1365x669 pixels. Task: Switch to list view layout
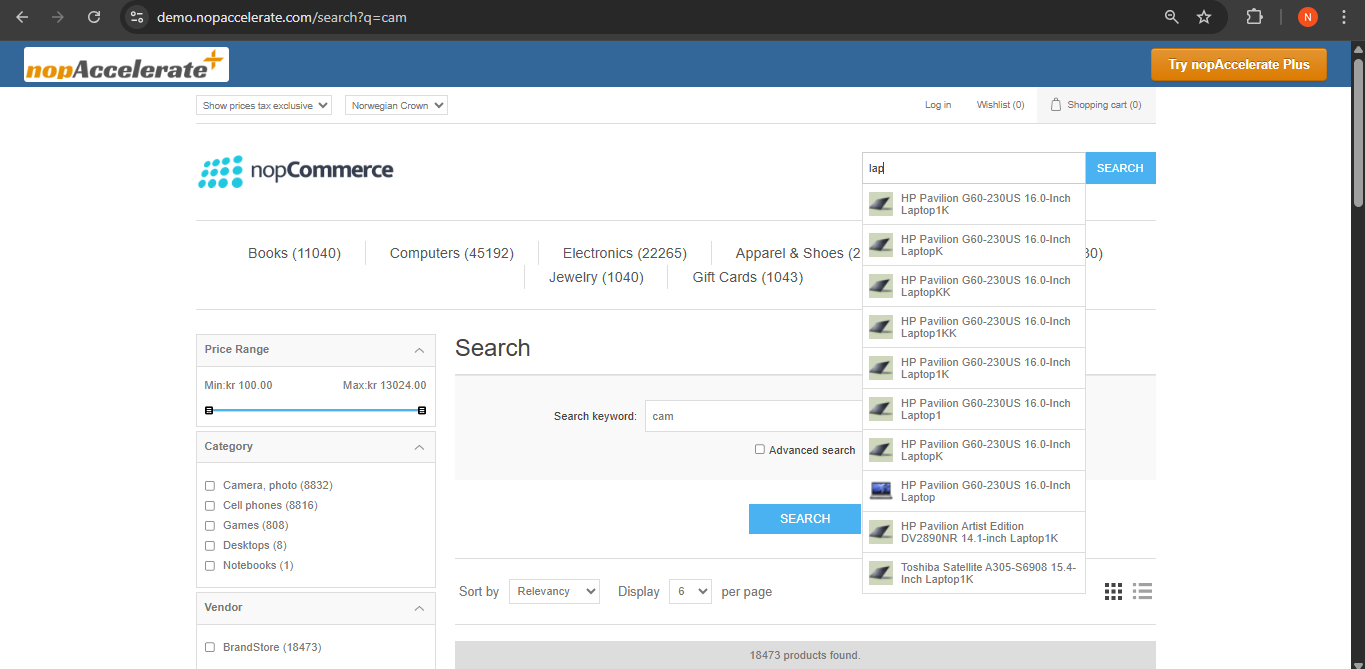click(1142, 591)
